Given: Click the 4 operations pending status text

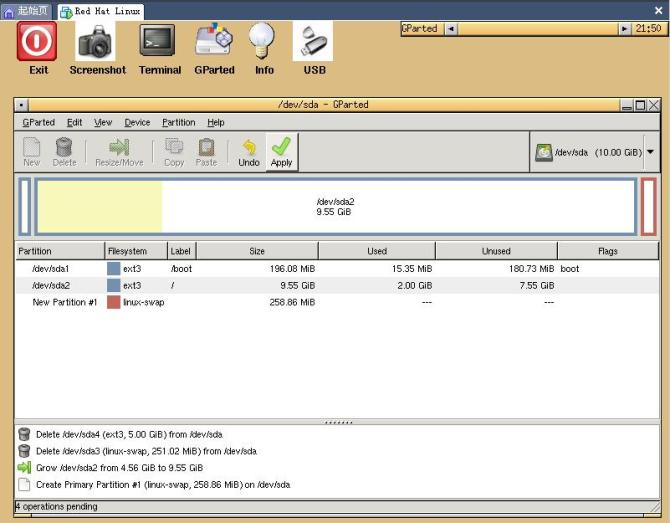Looking at the screenshot, I should click(56, 506).
